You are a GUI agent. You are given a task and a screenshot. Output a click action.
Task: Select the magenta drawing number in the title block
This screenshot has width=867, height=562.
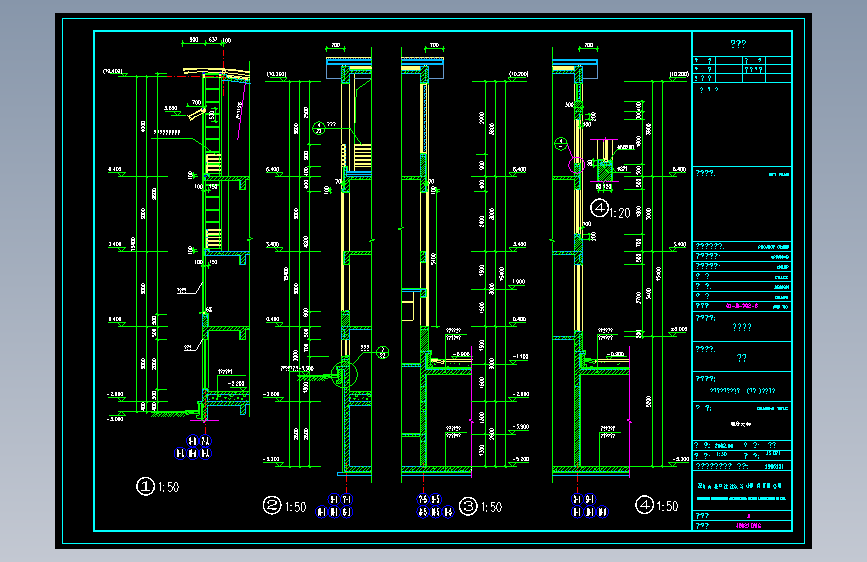coord(741,305)
